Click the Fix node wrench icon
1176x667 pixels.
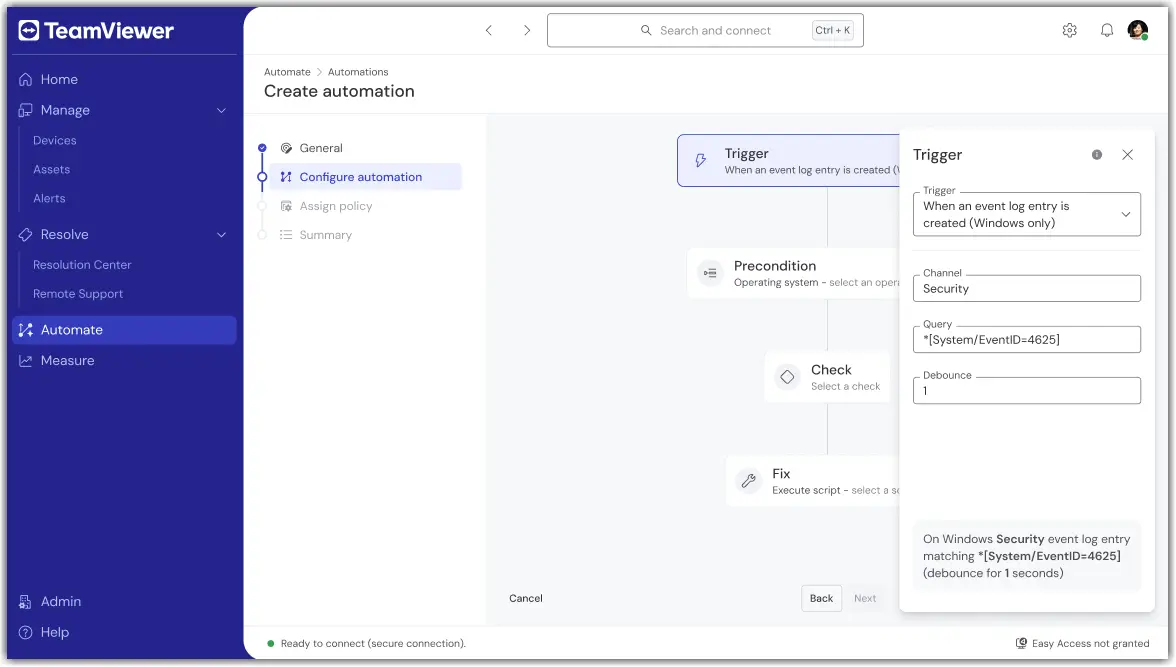pyautogui.click(x=748, y=481)
